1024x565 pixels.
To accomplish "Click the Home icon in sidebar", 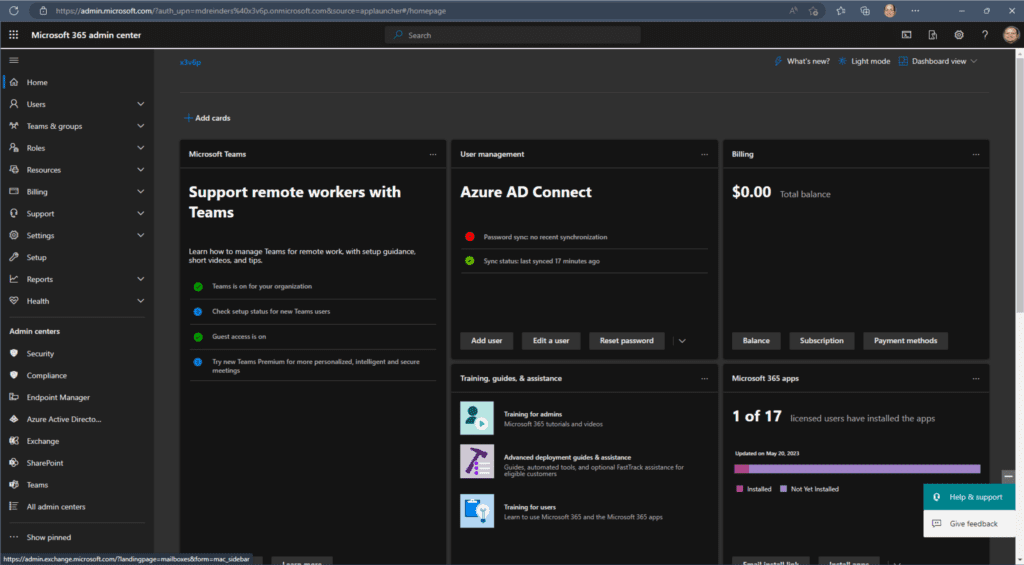I will coord(14,82).
